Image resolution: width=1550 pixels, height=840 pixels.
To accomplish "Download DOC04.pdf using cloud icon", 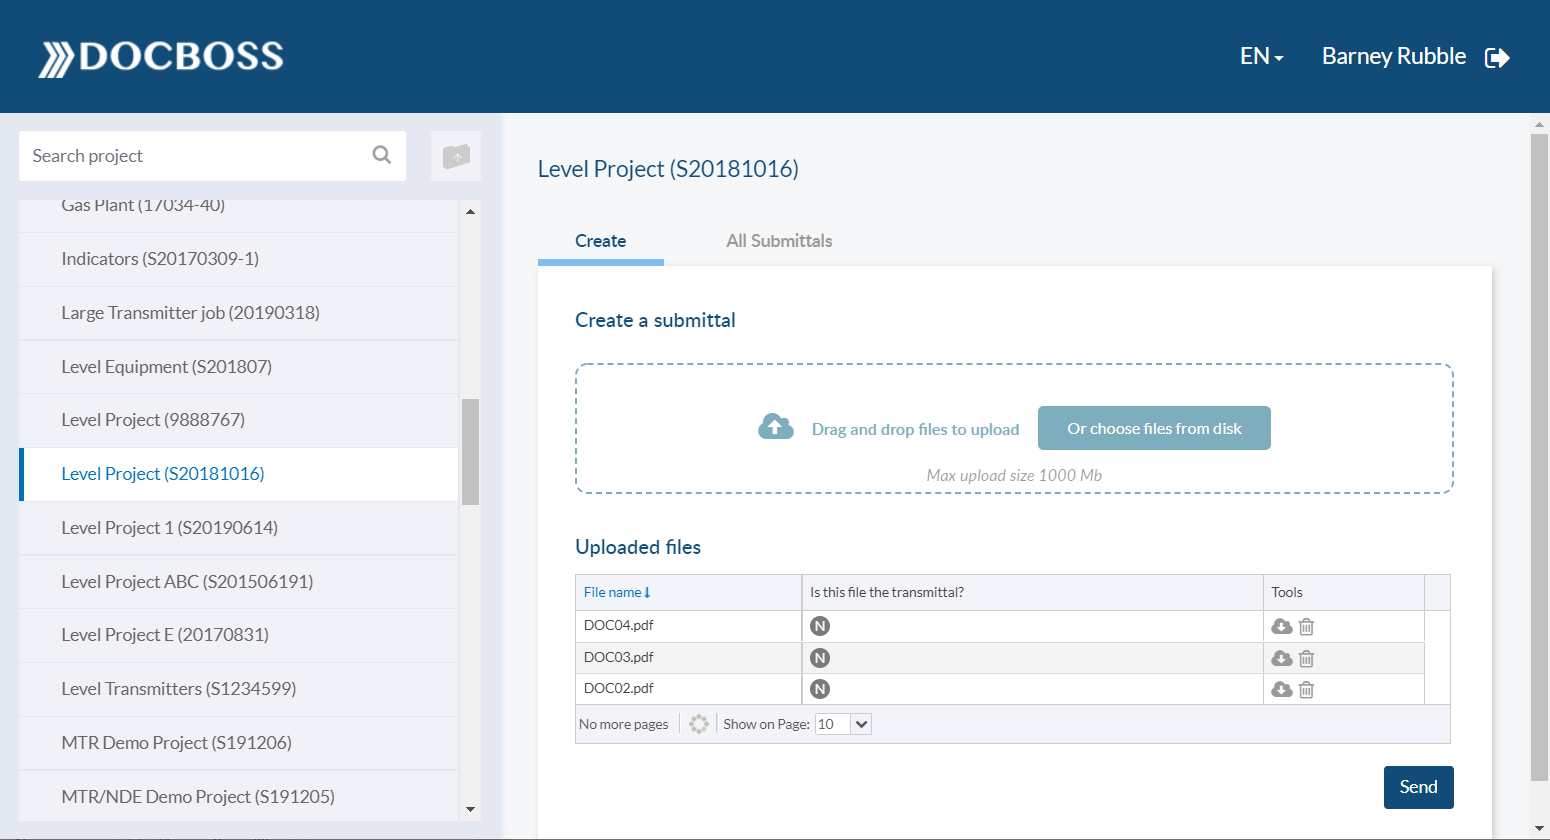I will 1281,627.
